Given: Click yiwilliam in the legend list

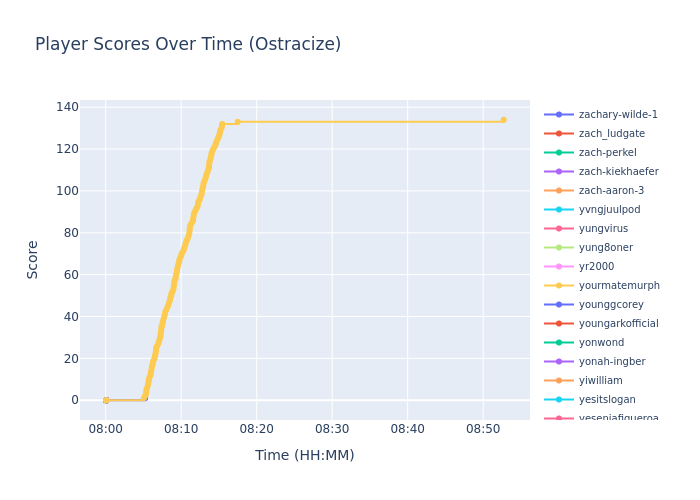Looking at the screenshot, I should [x=600, y=381].
